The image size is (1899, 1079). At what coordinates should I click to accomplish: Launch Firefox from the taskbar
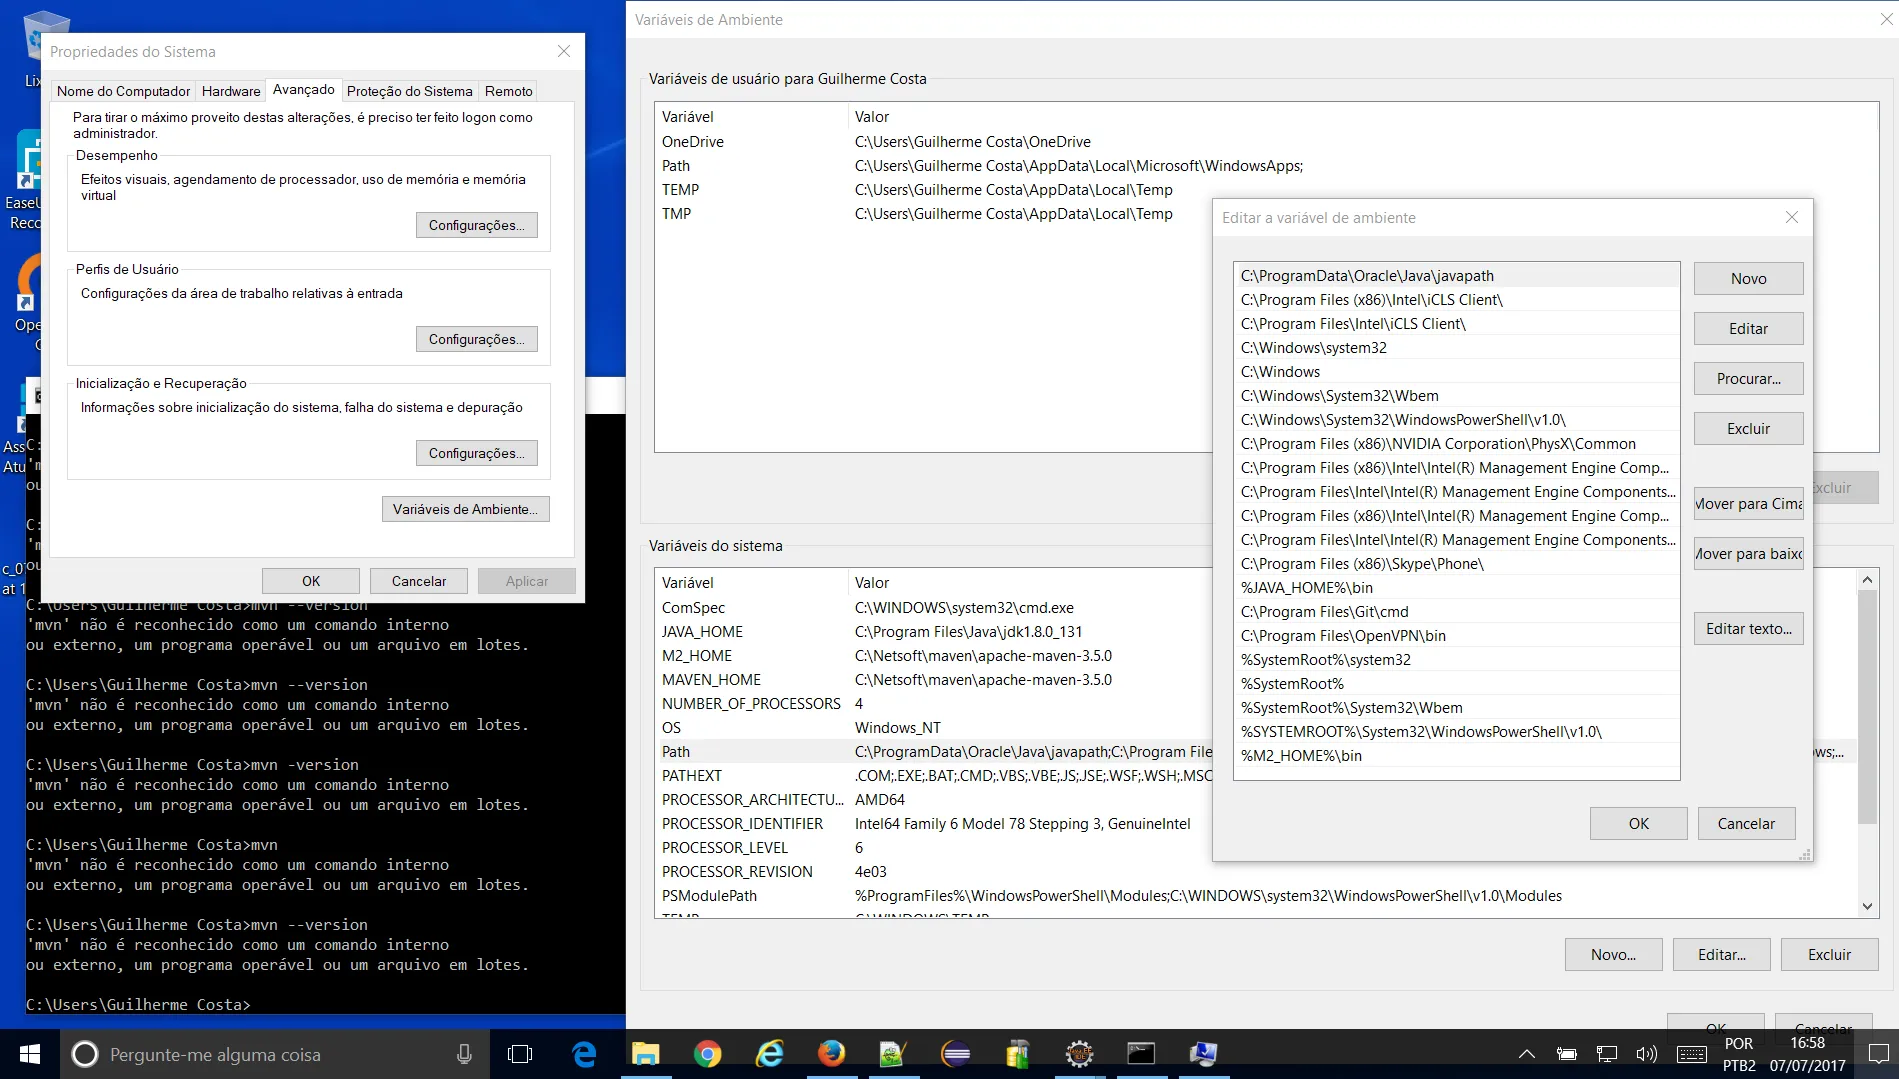coord(831,1054)
